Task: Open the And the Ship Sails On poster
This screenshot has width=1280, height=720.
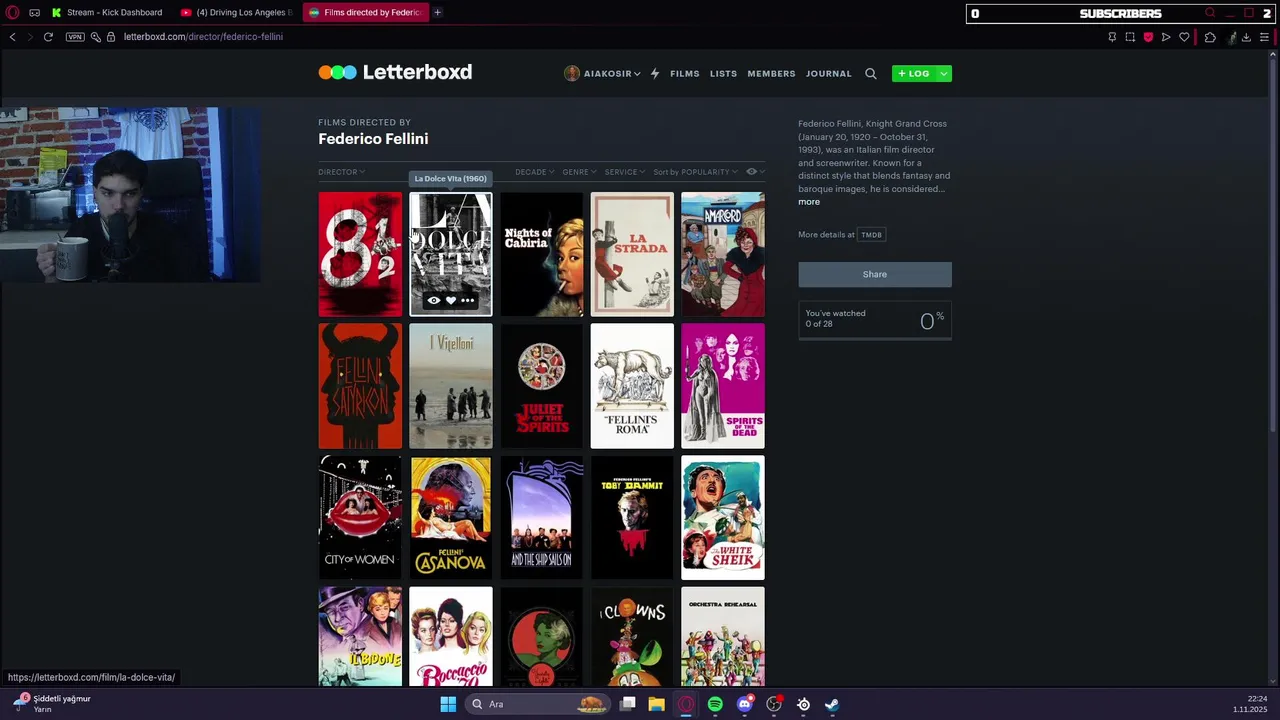Action: (541, 518)
